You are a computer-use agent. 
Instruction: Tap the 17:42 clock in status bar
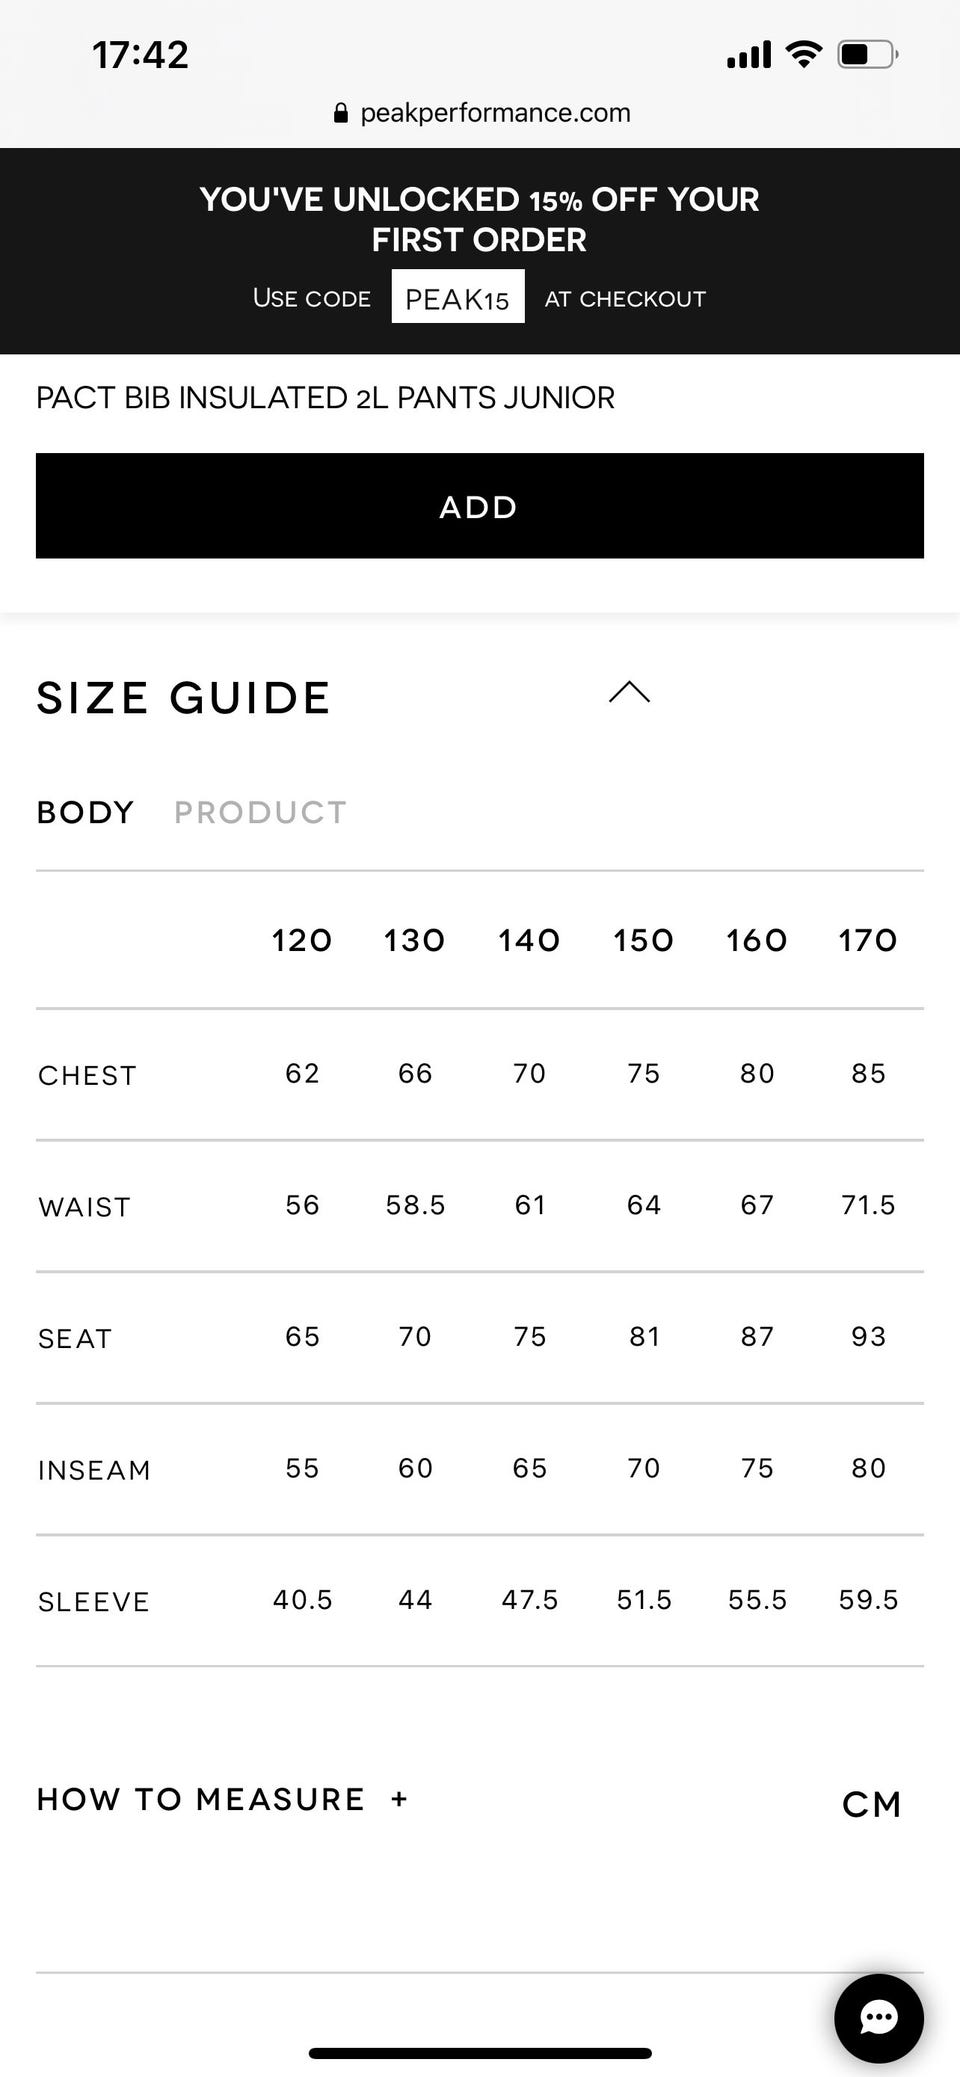(x=140, y=55)
